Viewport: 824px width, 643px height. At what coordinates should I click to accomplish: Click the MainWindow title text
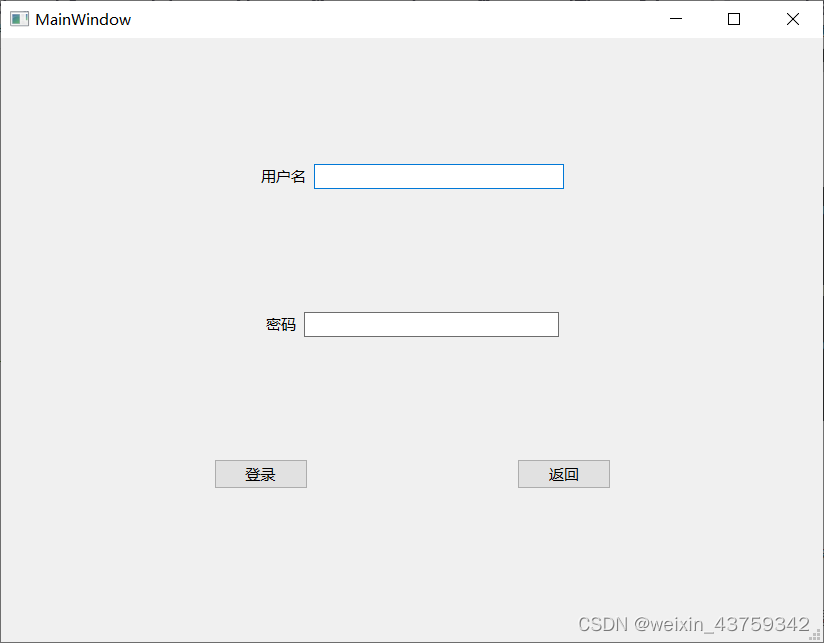[x=83, y=19]
